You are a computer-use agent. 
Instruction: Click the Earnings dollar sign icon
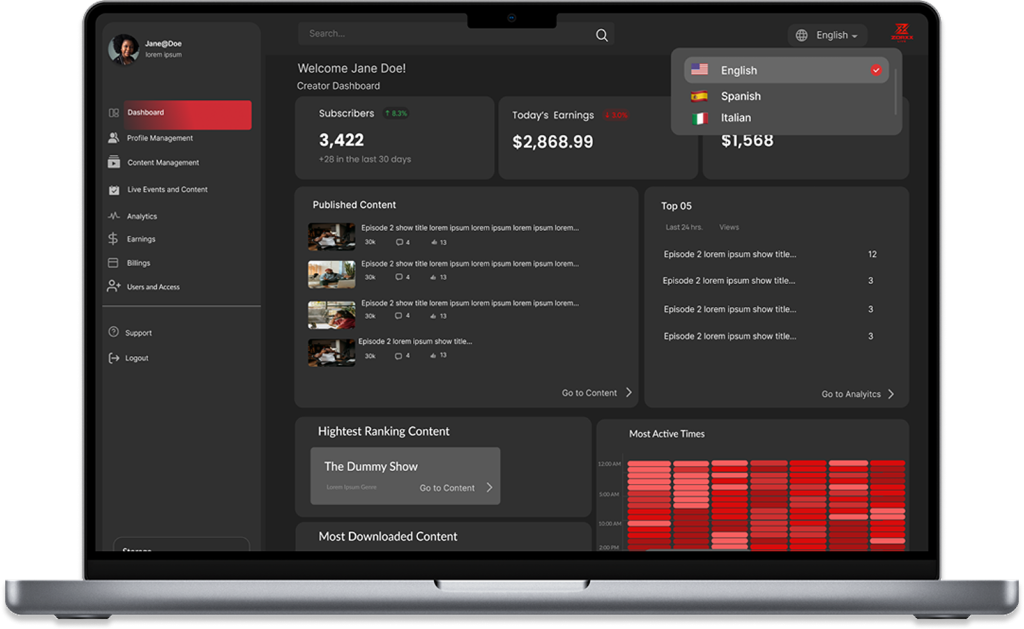[x=114, y=239]
